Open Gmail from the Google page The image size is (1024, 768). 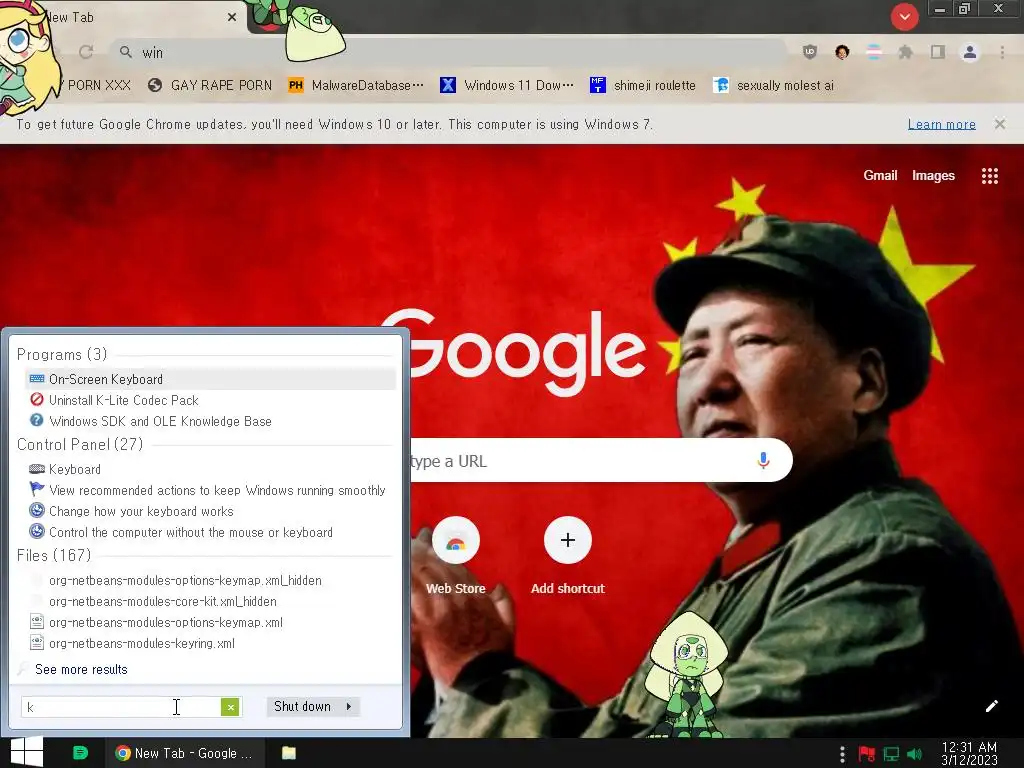(880, 175)
